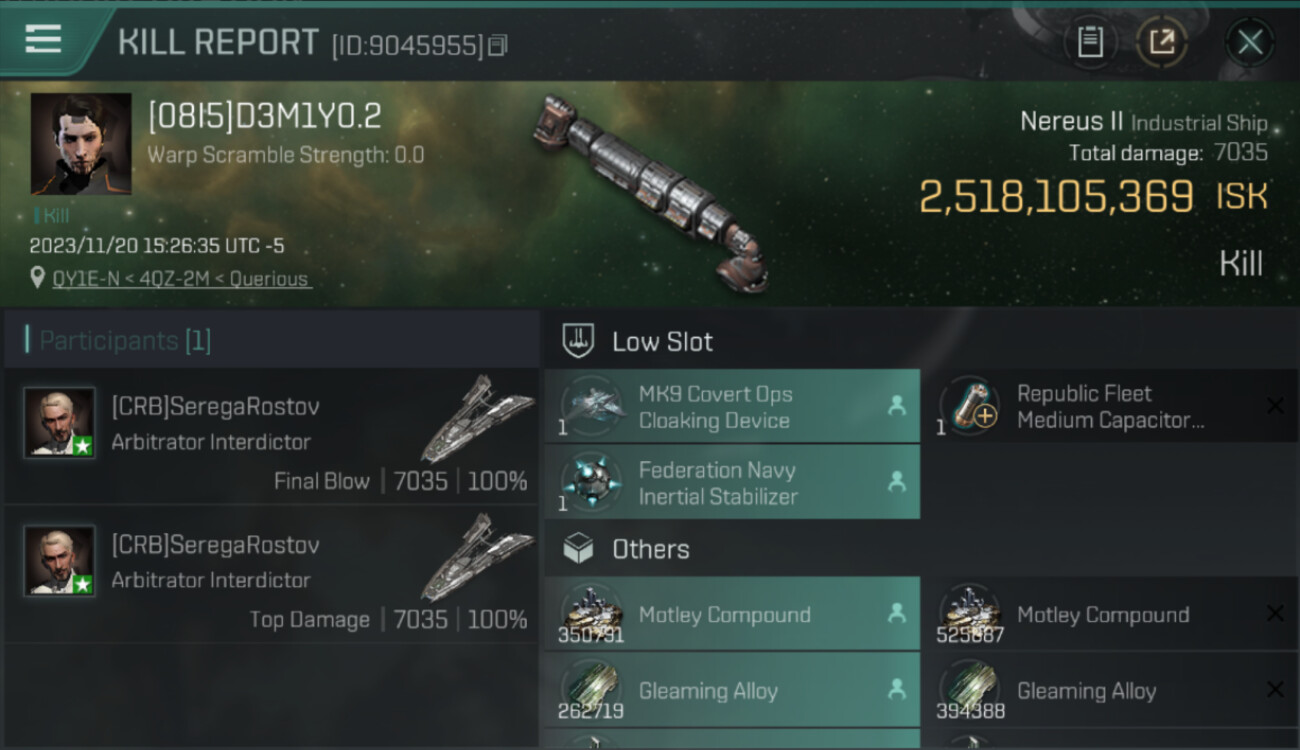Select Republic Fleet Medium Capacitor item

(1110, 407)
